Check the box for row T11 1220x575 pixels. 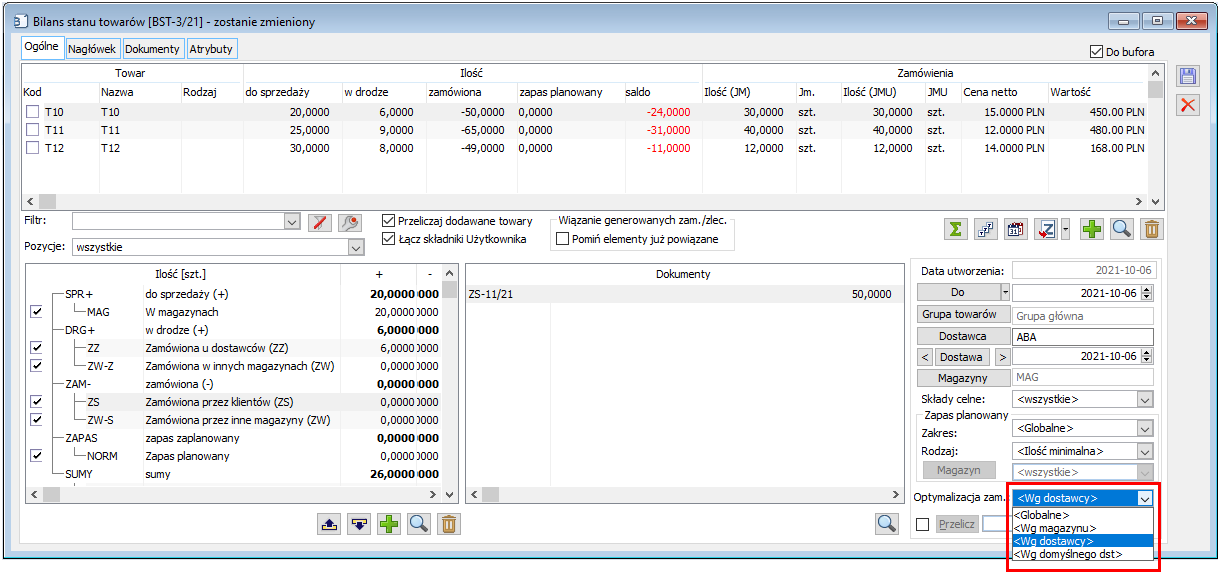[x=33, y=130]
